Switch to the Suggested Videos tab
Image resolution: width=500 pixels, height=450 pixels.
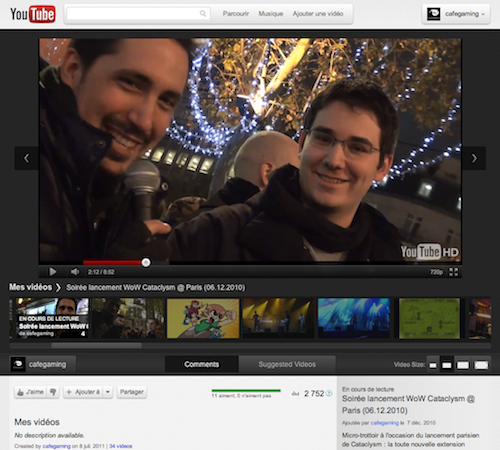[287, 364]
